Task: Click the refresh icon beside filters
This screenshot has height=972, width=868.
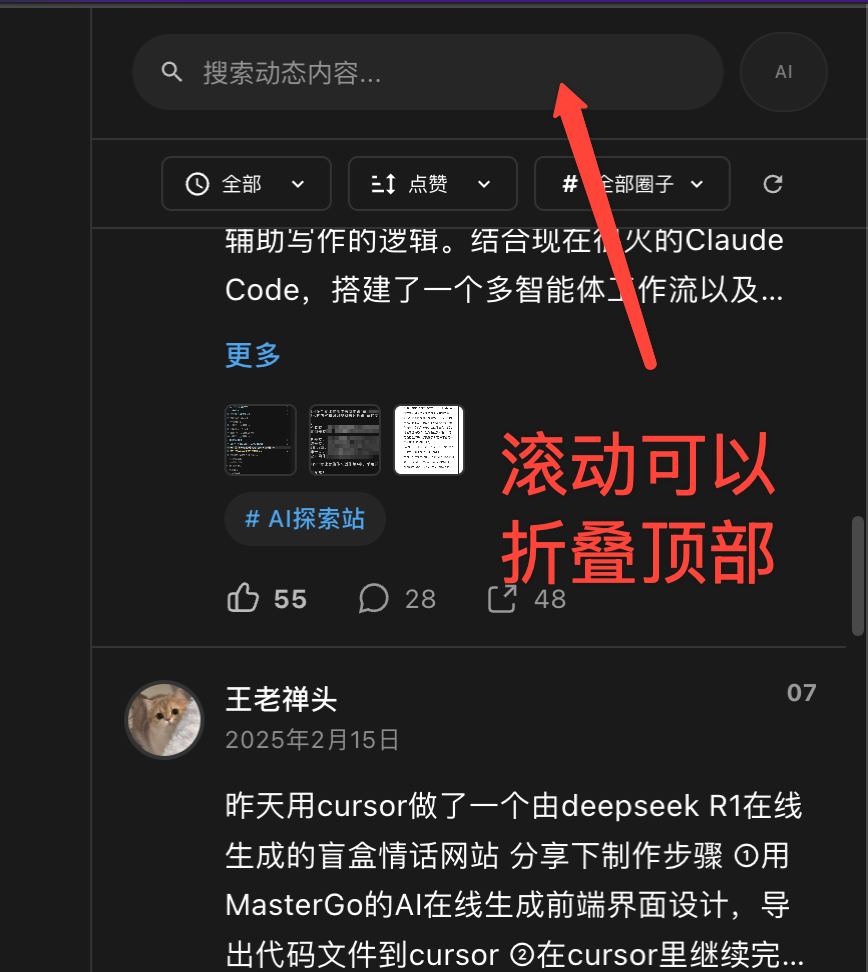Action: pos(773,183)
